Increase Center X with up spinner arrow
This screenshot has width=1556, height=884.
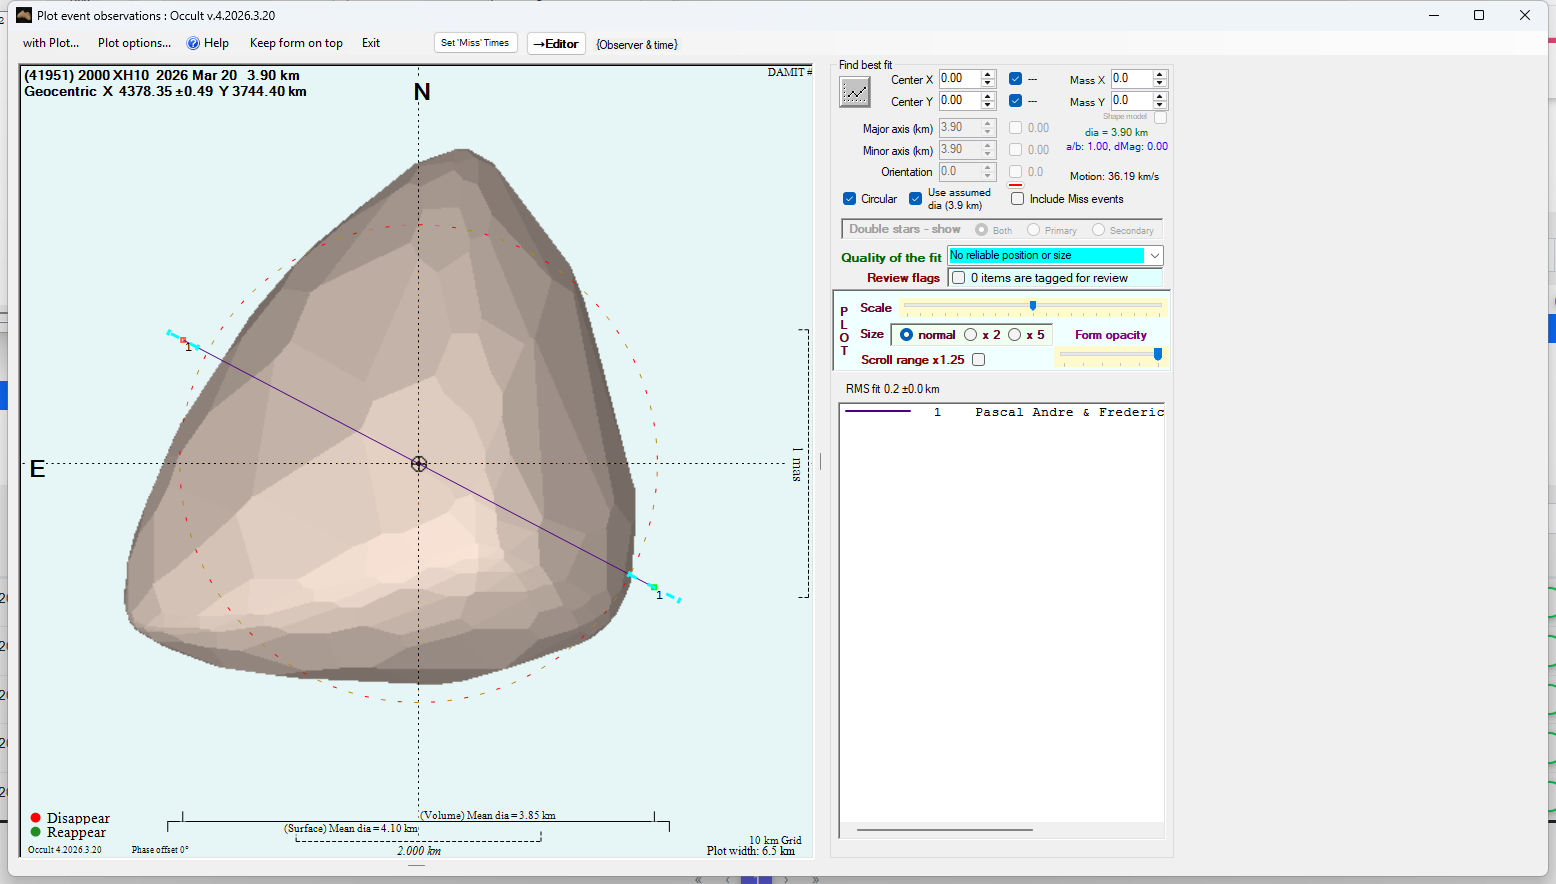pyautogui.click(x=988, y=75)
